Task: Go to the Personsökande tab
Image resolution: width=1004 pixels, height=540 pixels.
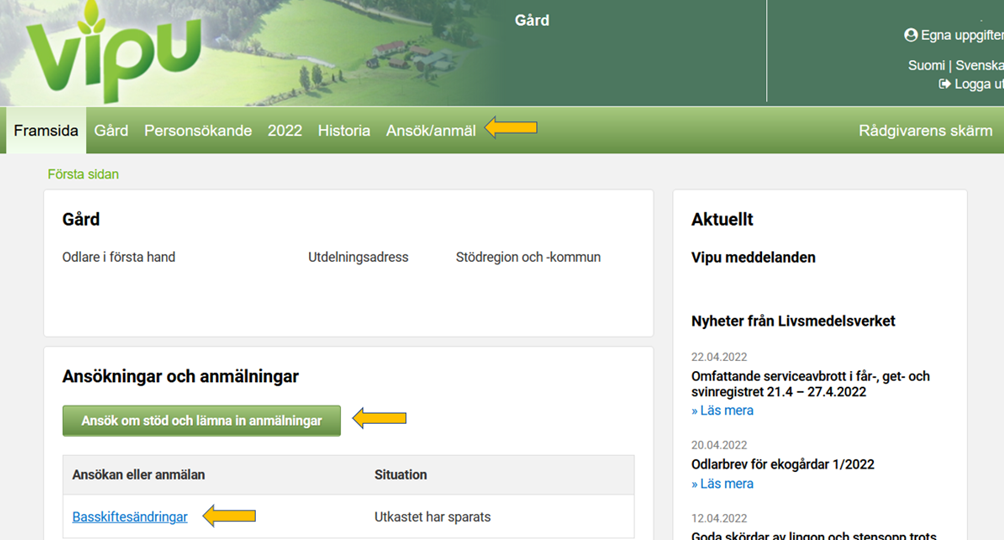Action: coord(198,131)
